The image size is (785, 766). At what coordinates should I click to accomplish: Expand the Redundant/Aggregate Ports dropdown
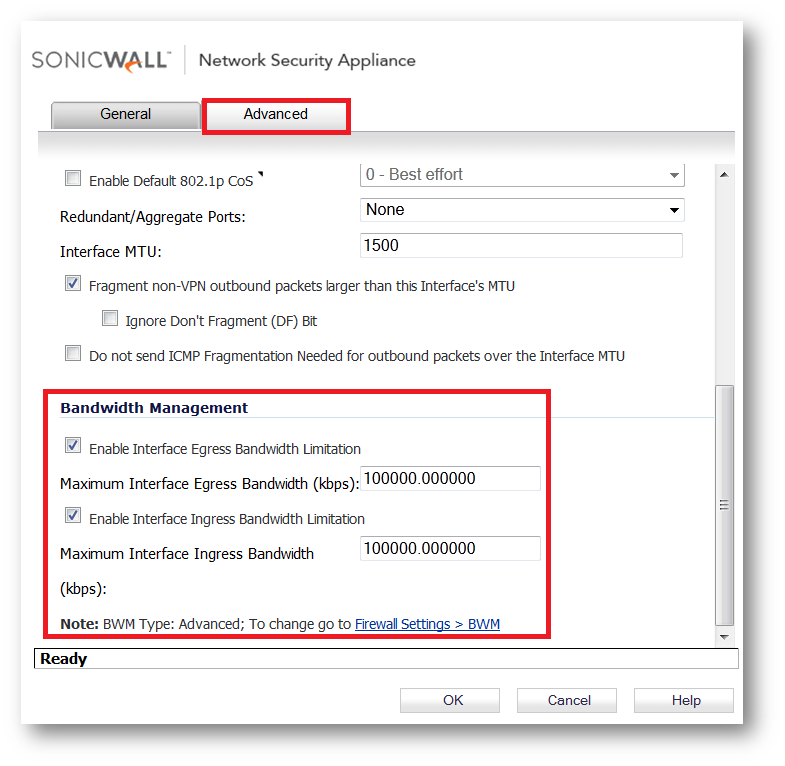click(x=522, y=210)
